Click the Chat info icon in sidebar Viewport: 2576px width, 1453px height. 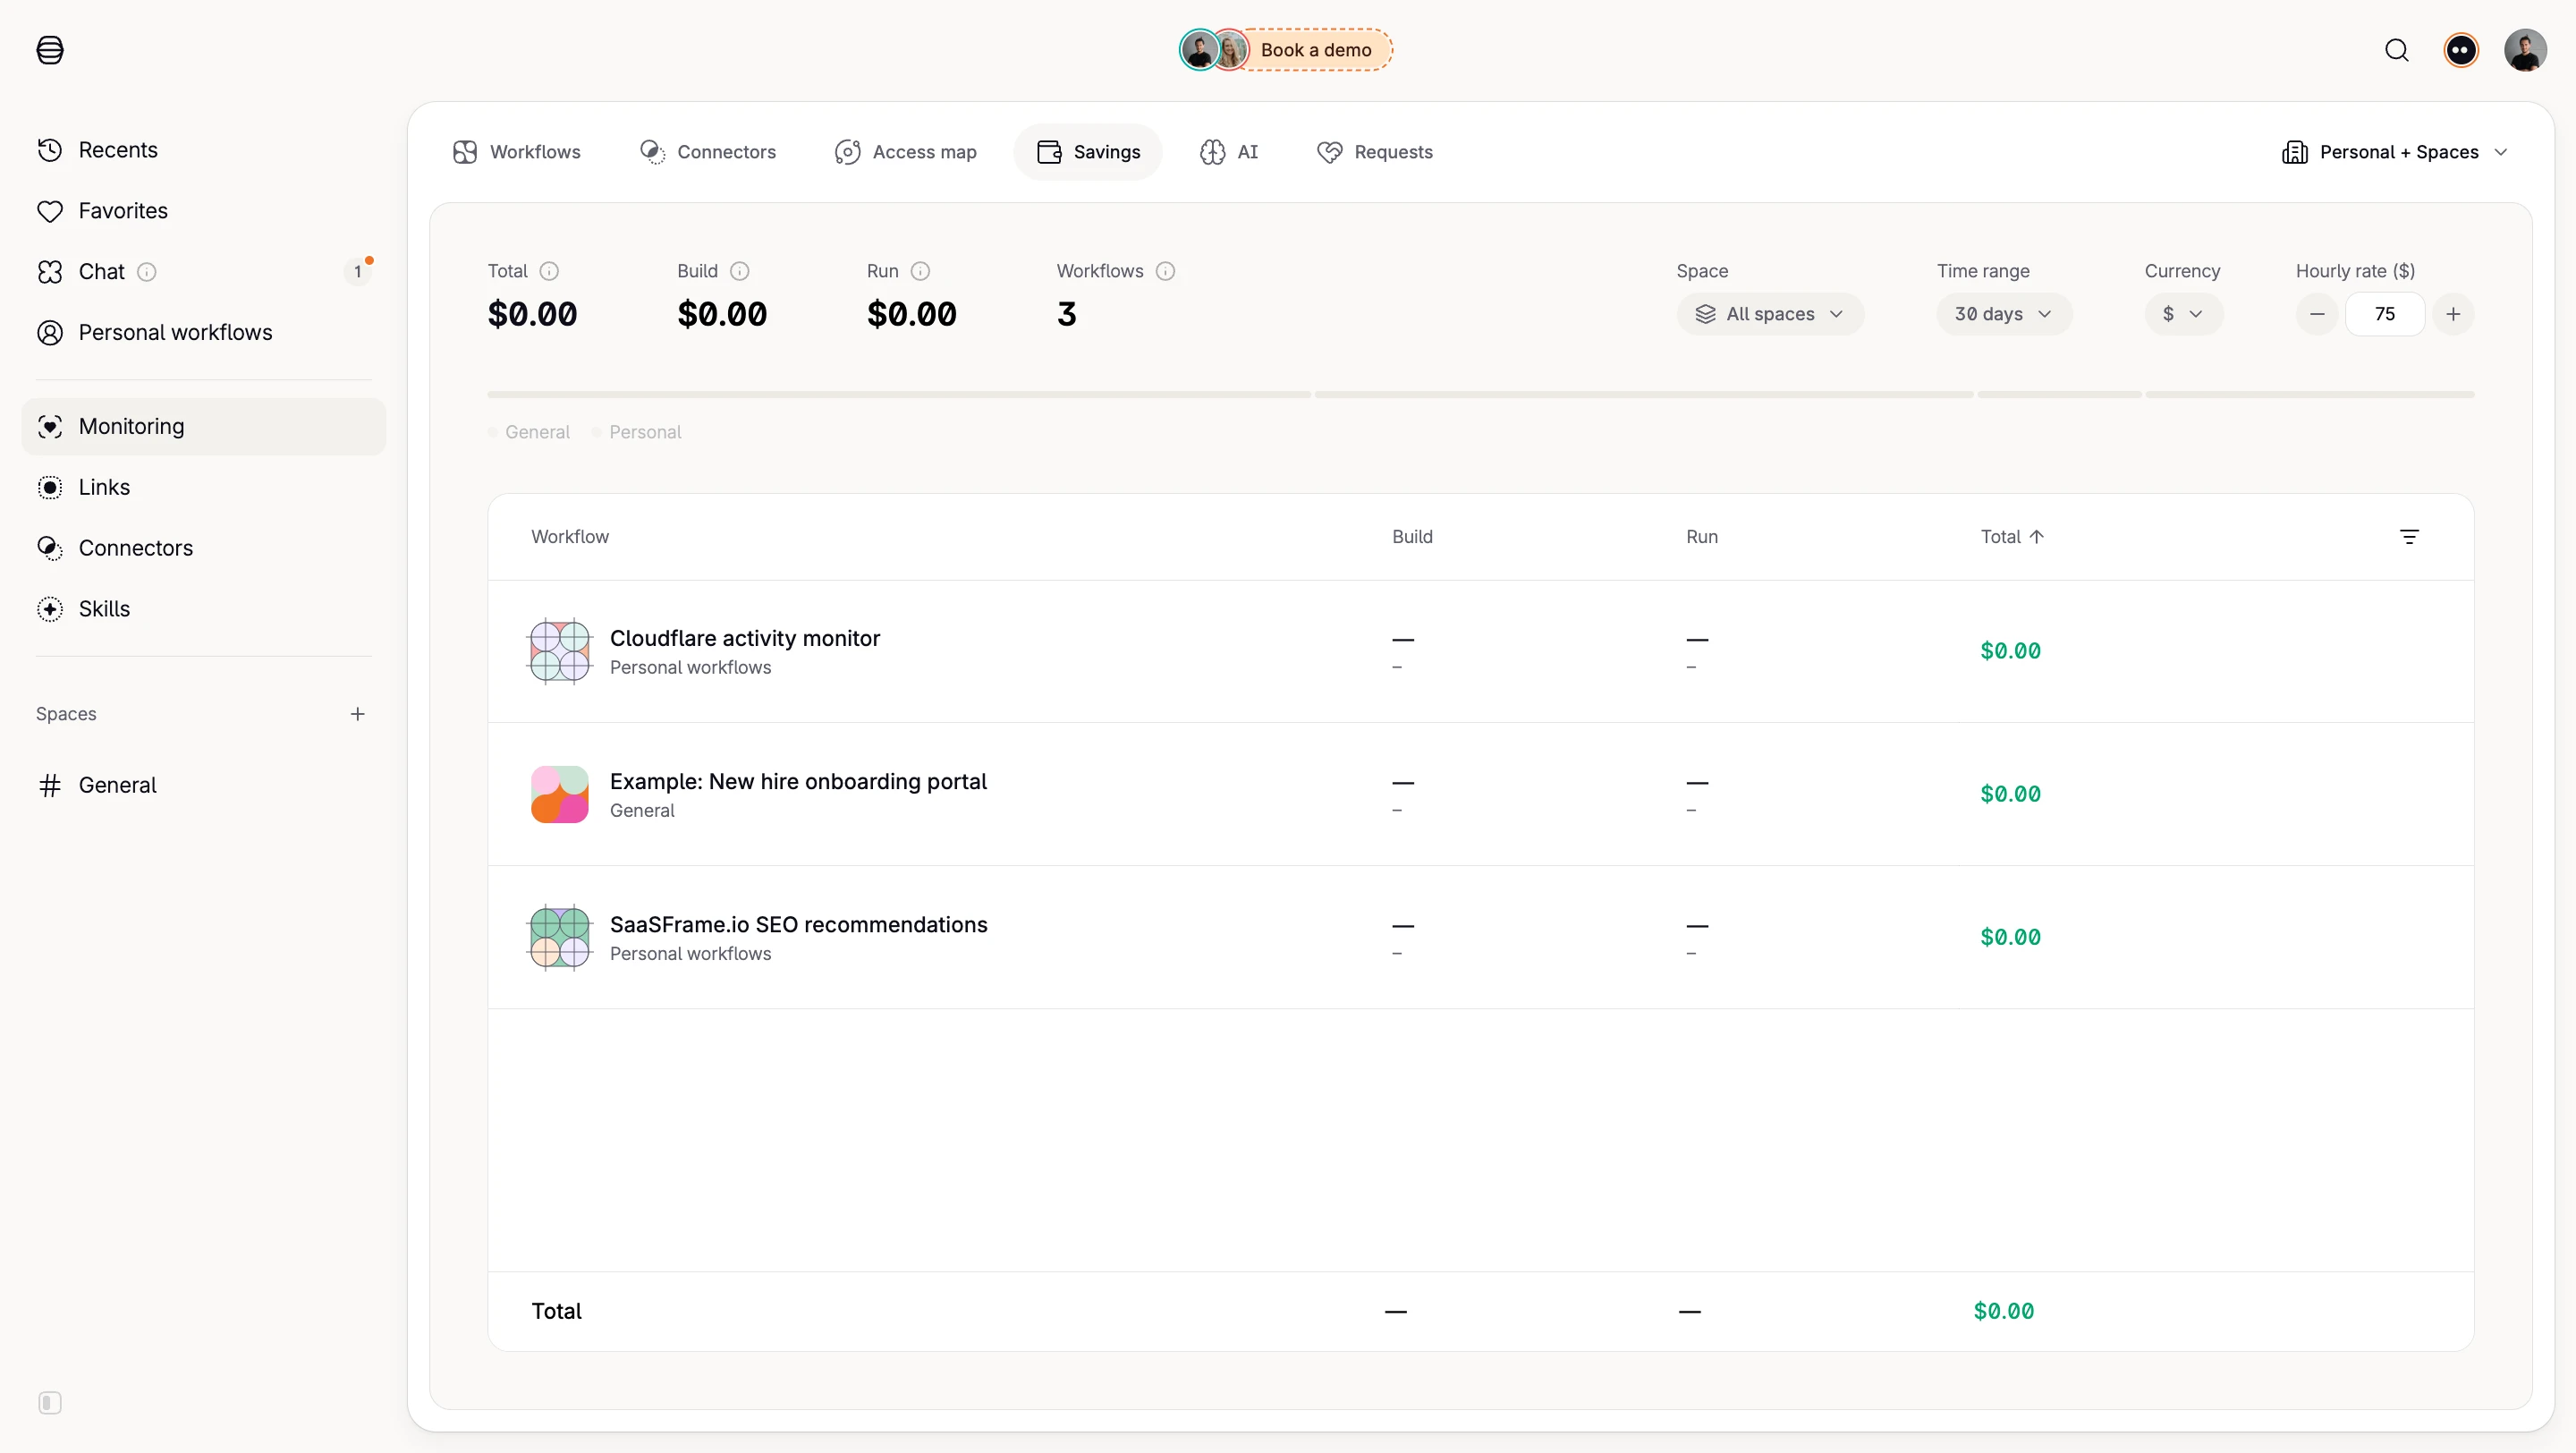pyautogui.click(x=147, y=272)
